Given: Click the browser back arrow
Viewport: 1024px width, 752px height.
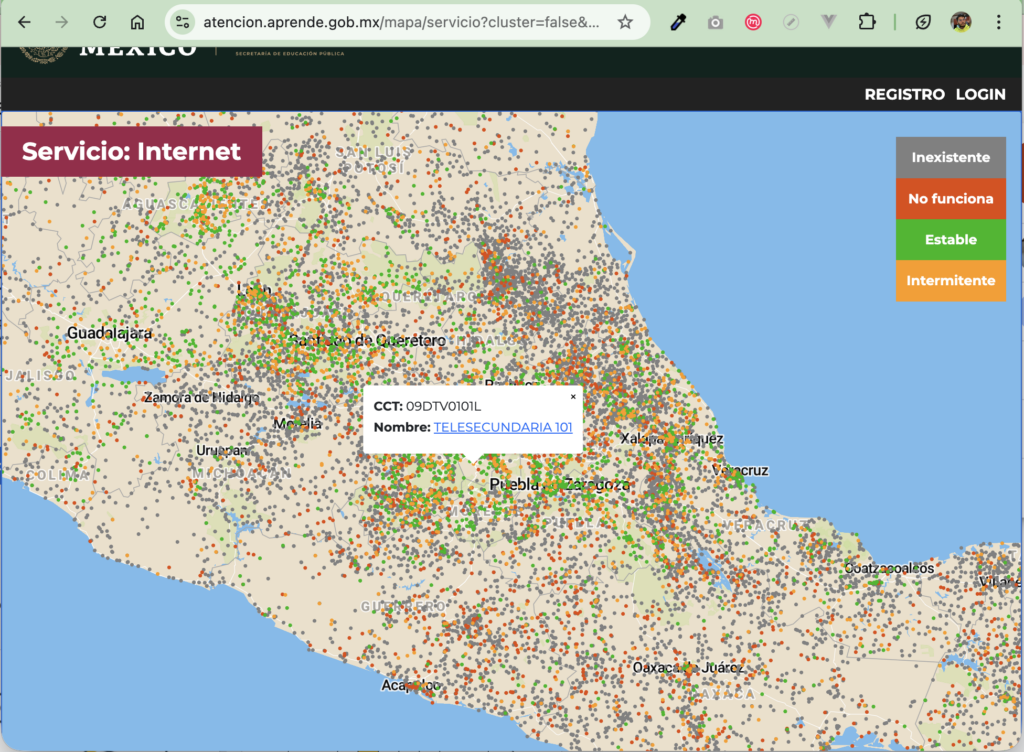Looking at the screenshot, I should click(25, 22).
